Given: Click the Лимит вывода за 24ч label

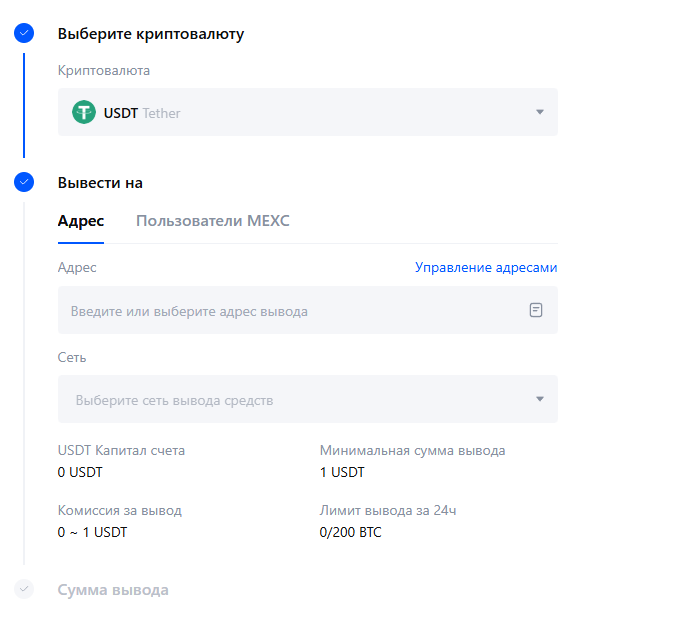Looking at the screenshot, I should point(388,510).
